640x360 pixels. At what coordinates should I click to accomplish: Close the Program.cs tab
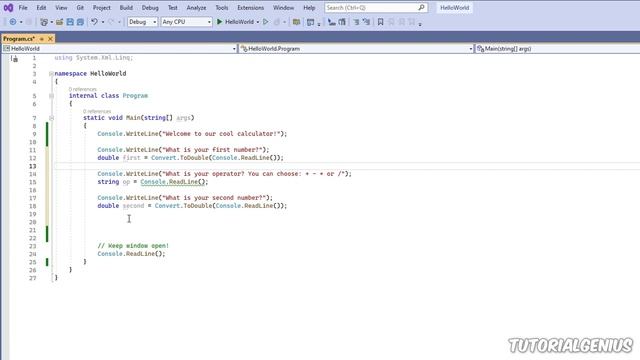pyautogui.click(x=50, y=39)
